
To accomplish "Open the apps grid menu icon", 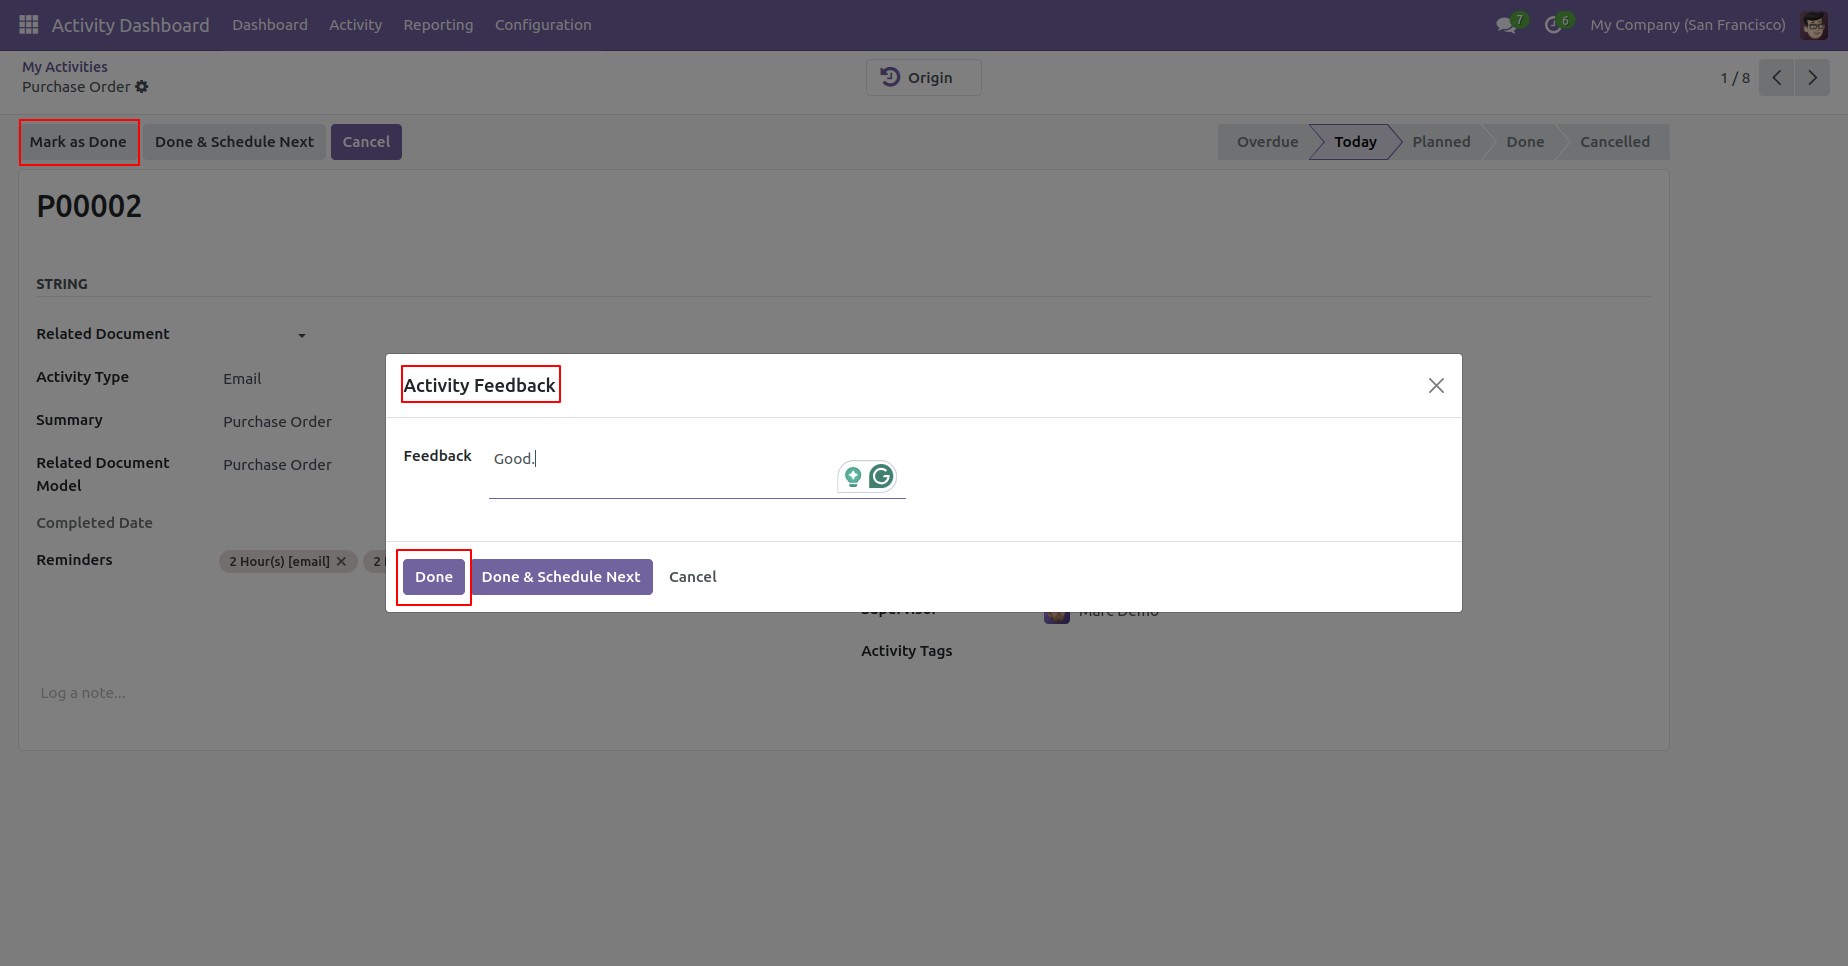I will click(29, 24).
